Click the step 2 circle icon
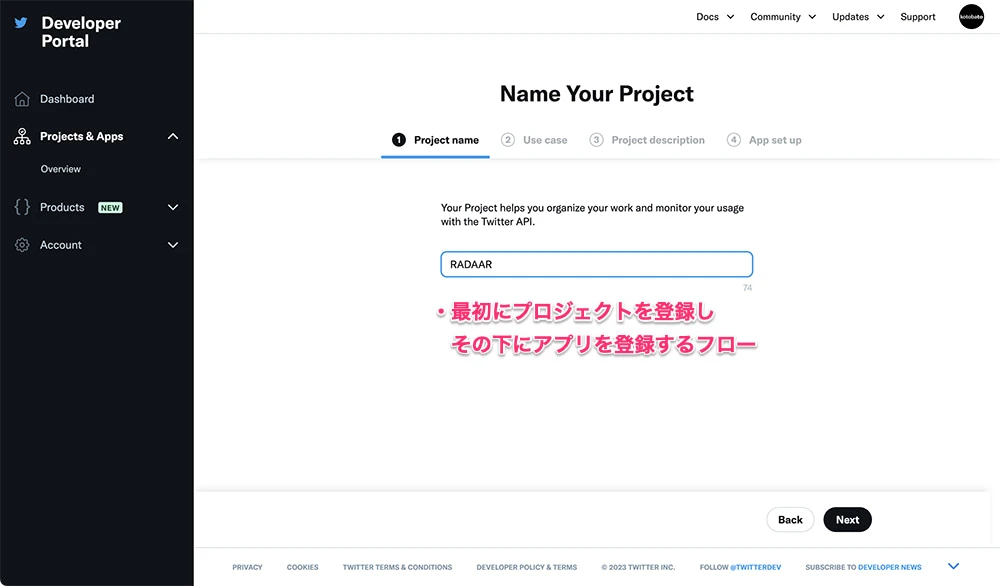Screen dimensions: 1000x586 (508, 140)
